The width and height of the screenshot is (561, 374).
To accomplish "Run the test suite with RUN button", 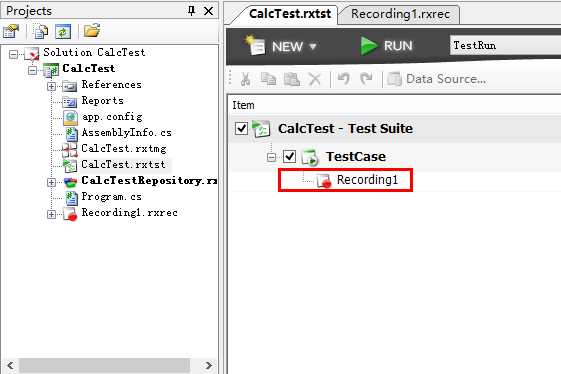I will (386, 46).
